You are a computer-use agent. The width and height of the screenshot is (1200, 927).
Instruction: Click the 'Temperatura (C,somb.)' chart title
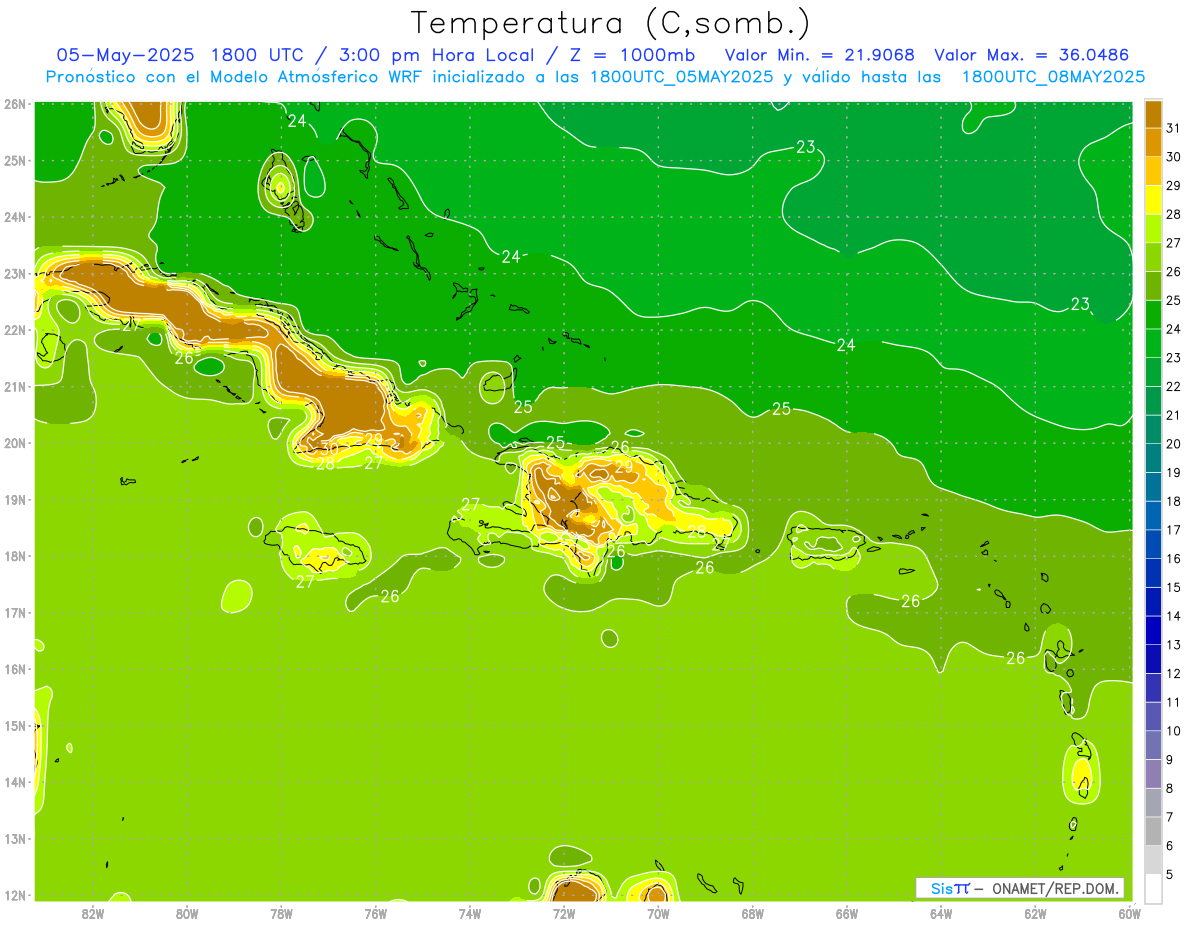pyautogui.click(x=611, y=23)
